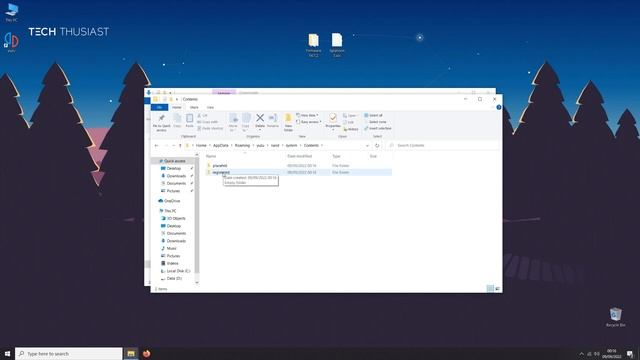Click Pin to Quick access in ribbon
Image resolution: width=640 pixels, height=360 pixels.
click(161, 122)
